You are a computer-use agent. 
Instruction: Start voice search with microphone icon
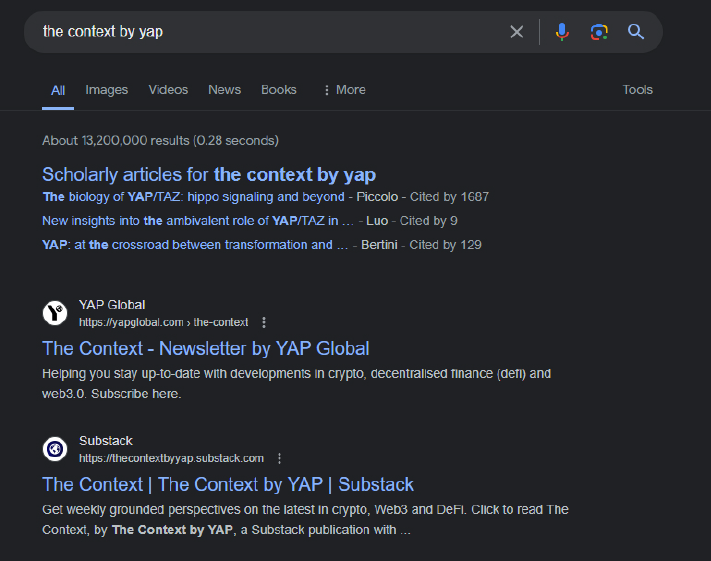coord(562,32)
